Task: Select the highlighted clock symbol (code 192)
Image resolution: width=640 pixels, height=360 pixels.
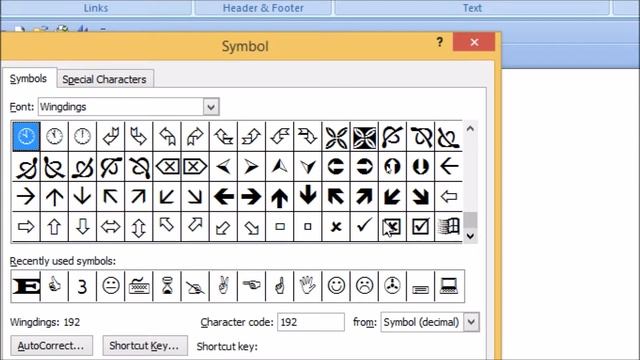Action: tap(26, 136)
